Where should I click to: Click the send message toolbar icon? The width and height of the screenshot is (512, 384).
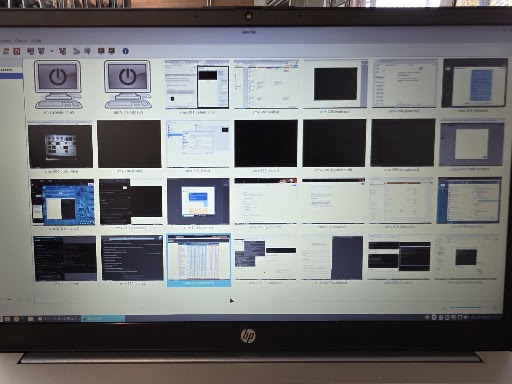click(88, 51)
